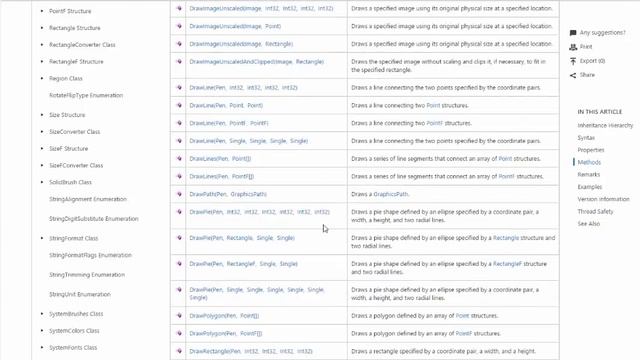The image size is (640, 360).
Task: Open RectangleF Structure in navigation tree
Action: (x=76, y=62)
